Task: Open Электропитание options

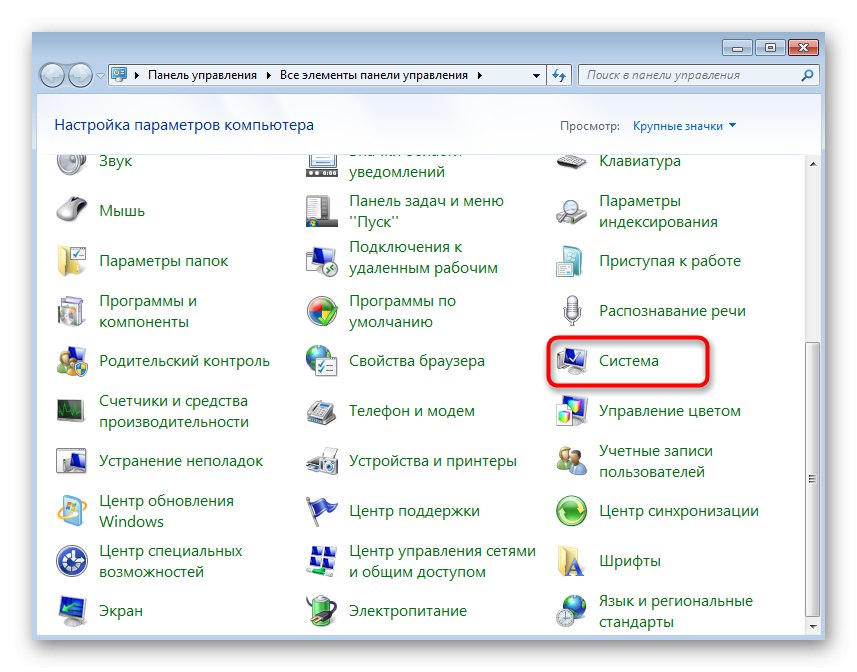Action: click(409, 611)
